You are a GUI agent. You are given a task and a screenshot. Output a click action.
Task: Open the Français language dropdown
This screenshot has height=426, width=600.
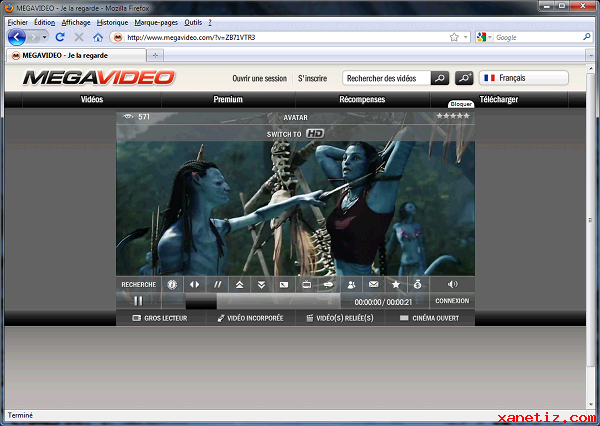pyautogui.click(x=523, y=78)
